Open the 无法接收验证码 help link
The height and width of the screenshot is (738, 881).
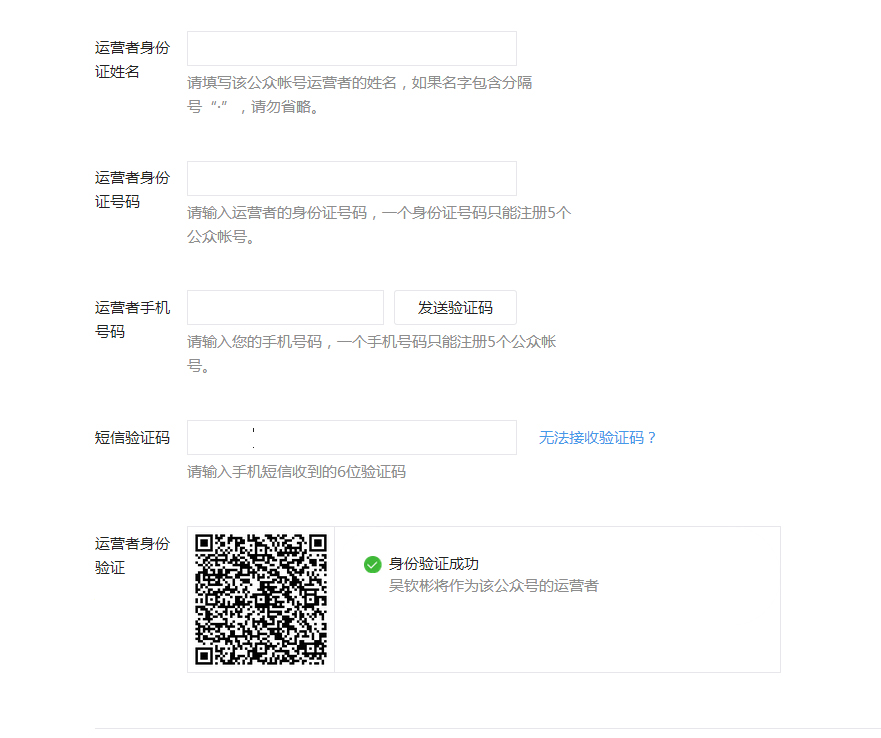coord(597,437)
